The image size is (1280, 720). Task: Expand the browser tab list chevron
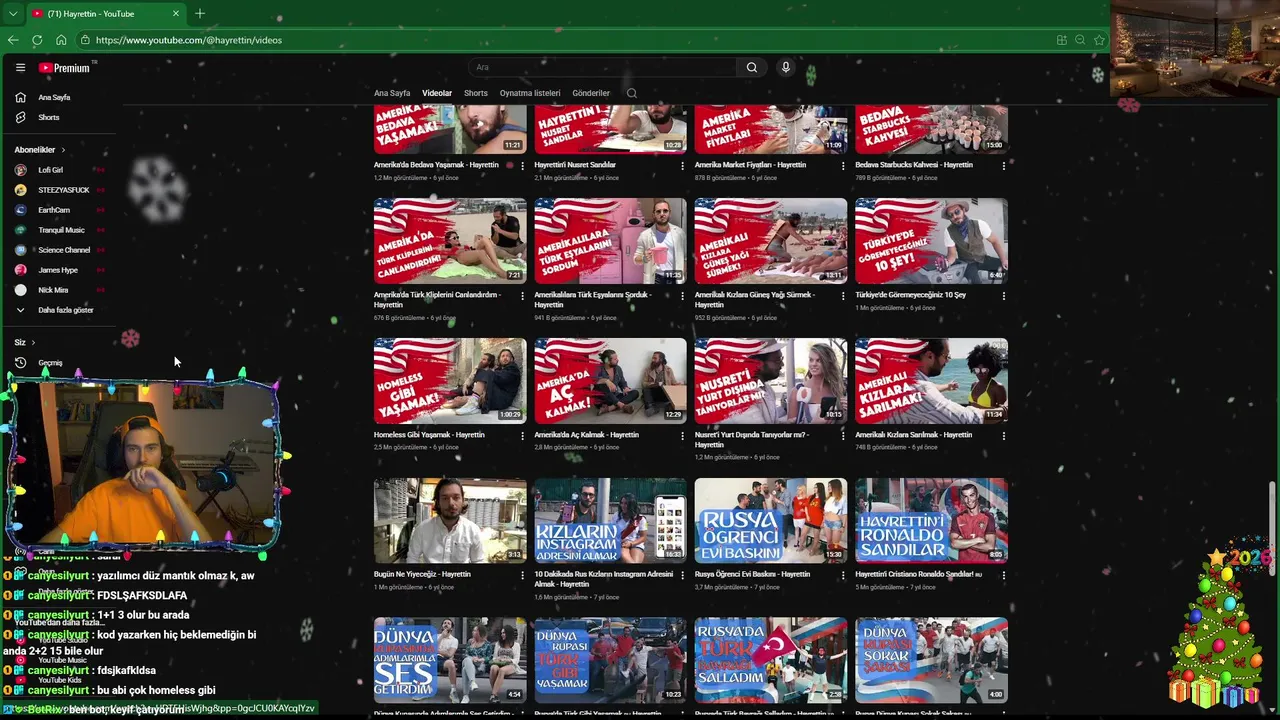click(x=13, y=14)
